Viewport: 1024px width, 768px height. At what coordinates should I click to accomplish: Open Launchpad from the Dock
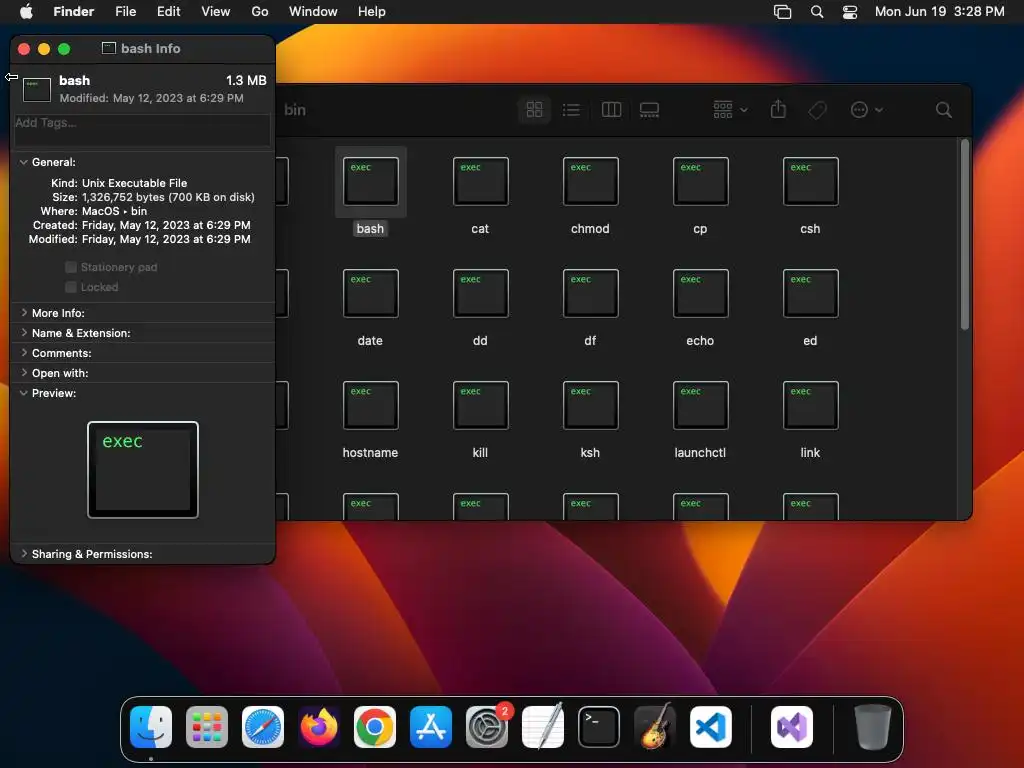[x=207, y=727]
